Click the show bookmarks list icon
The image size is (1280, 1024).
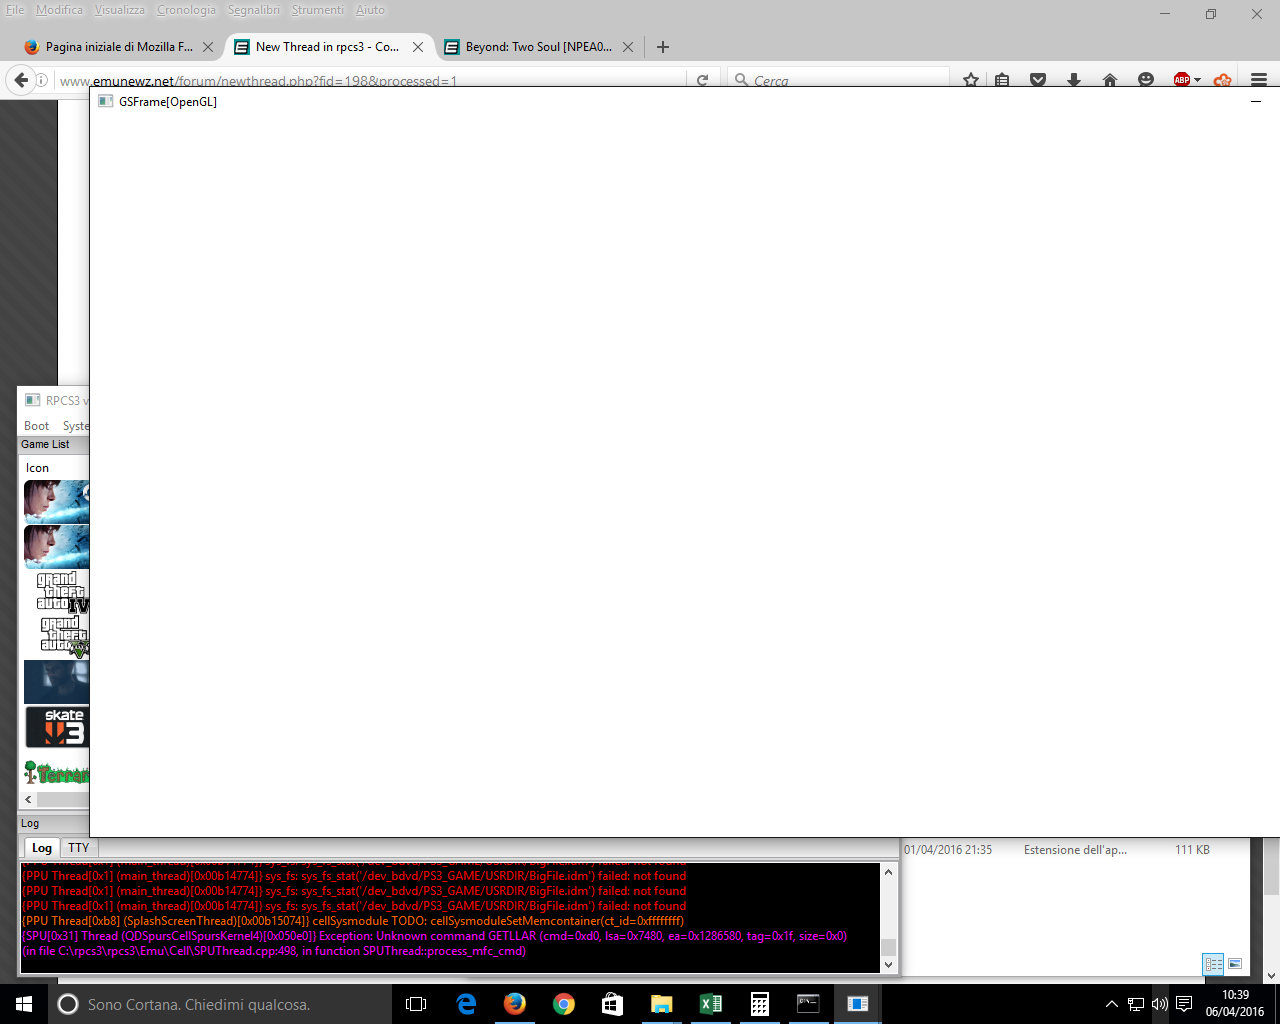[1002, 80]
